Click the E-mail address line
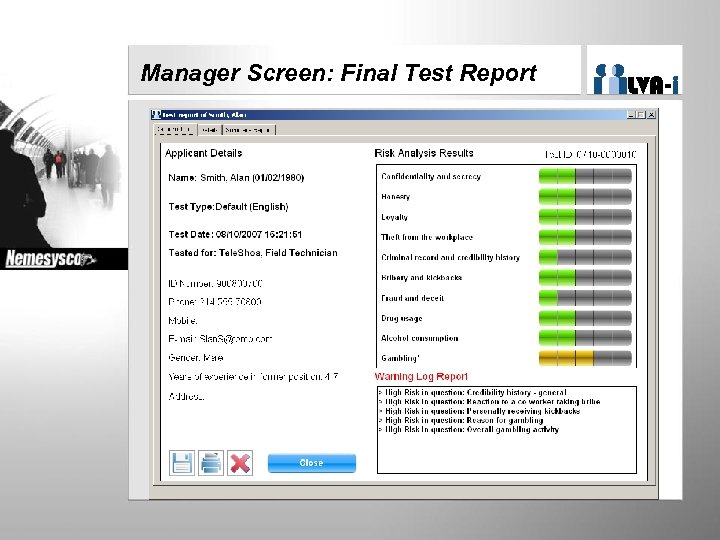Screen dimensions: 720x540 [220, 339]
